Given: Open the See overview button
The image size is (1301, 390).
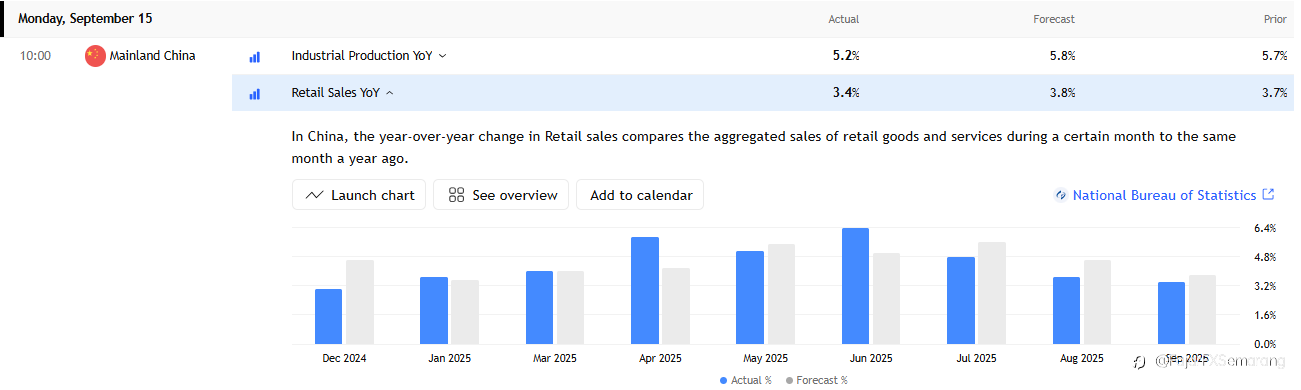Looking at the screenshot, I should [x=501, y=195].
